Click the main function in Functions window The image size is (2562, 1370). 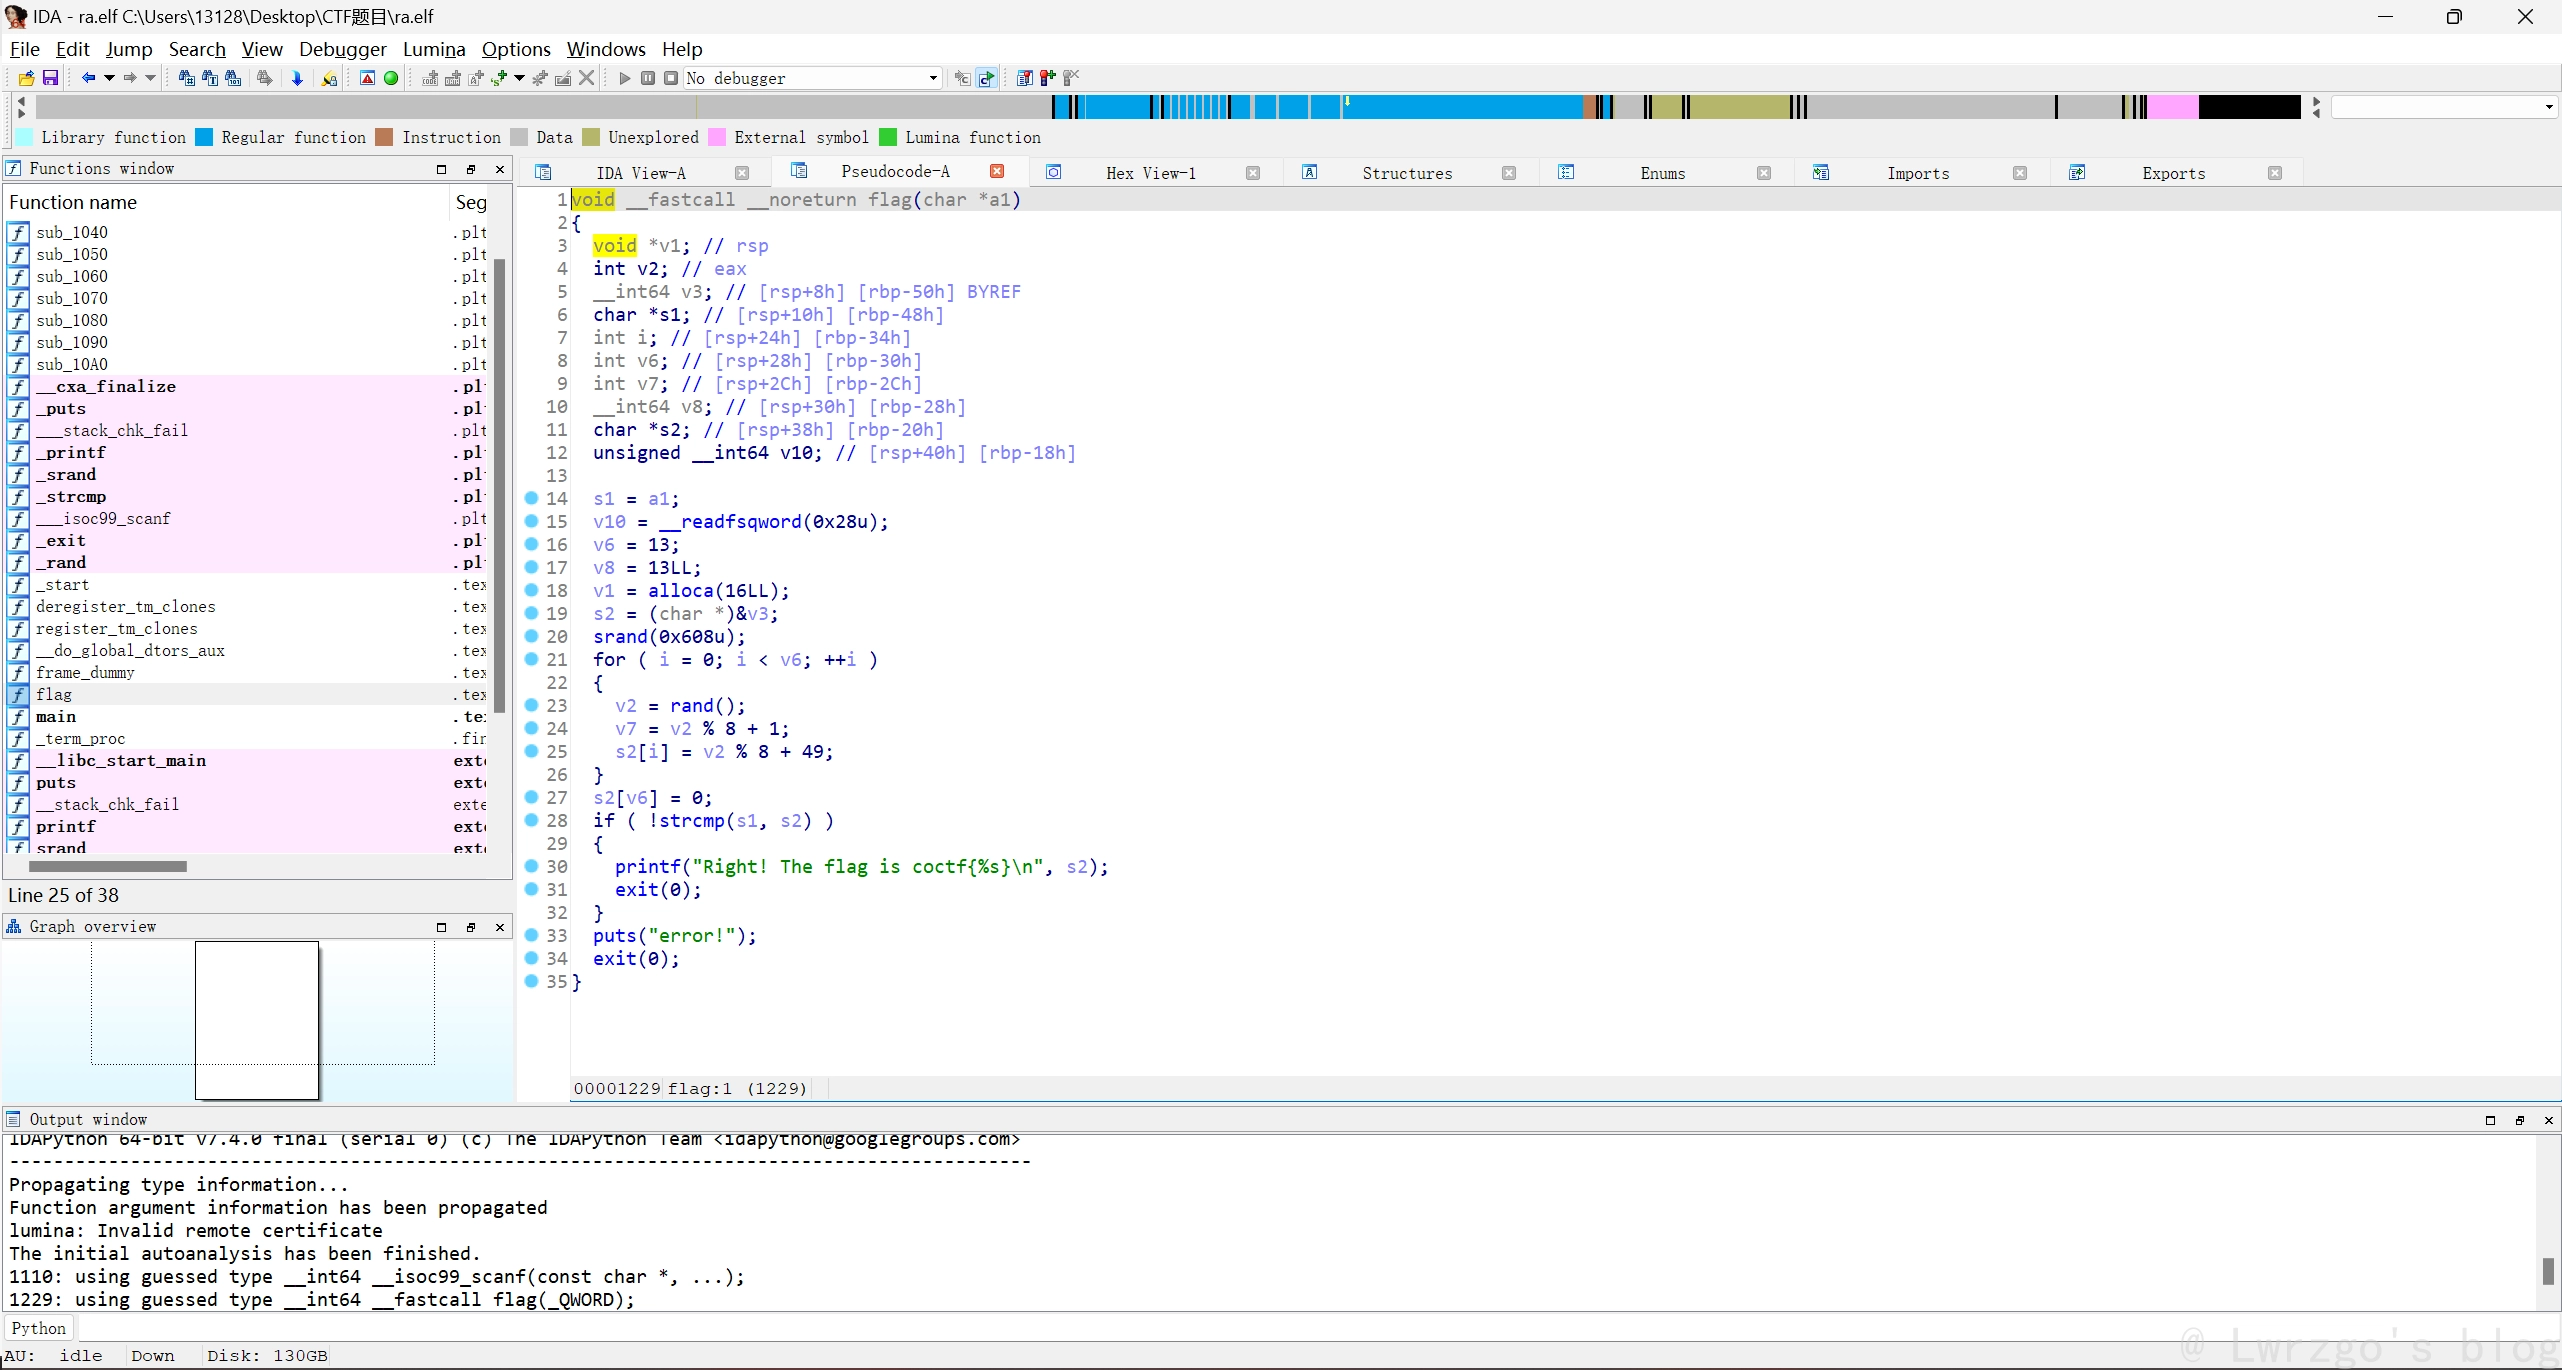pyautogui.click(x=54, y=716)
